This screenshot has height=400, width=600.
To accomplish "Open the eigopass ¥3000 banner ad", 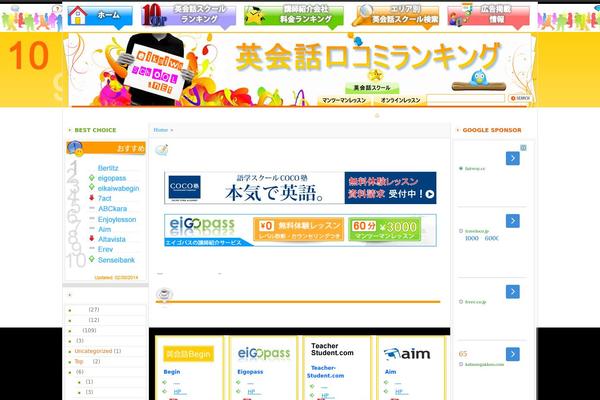I will pyautogui.click(x=300, y=230).
